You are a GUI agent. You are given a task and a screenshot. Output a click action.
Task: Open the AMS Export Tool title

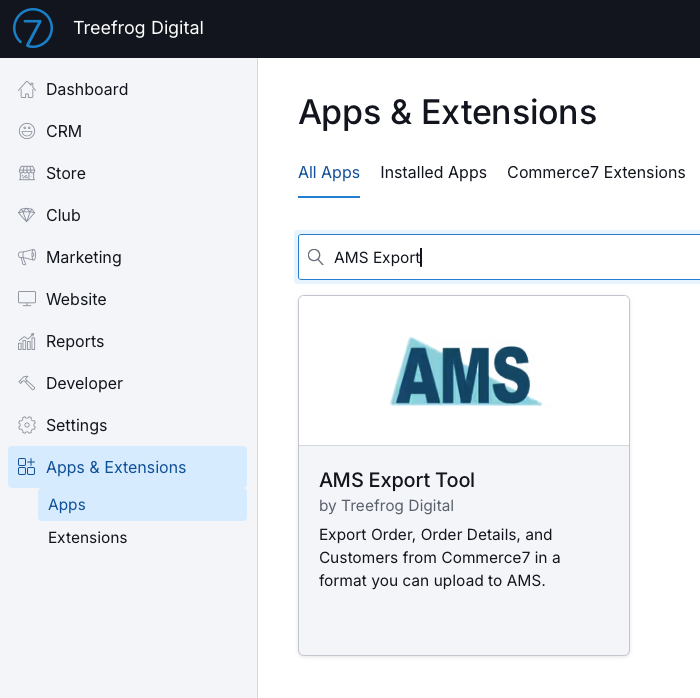pyautogui.click(x=397, y=480)
